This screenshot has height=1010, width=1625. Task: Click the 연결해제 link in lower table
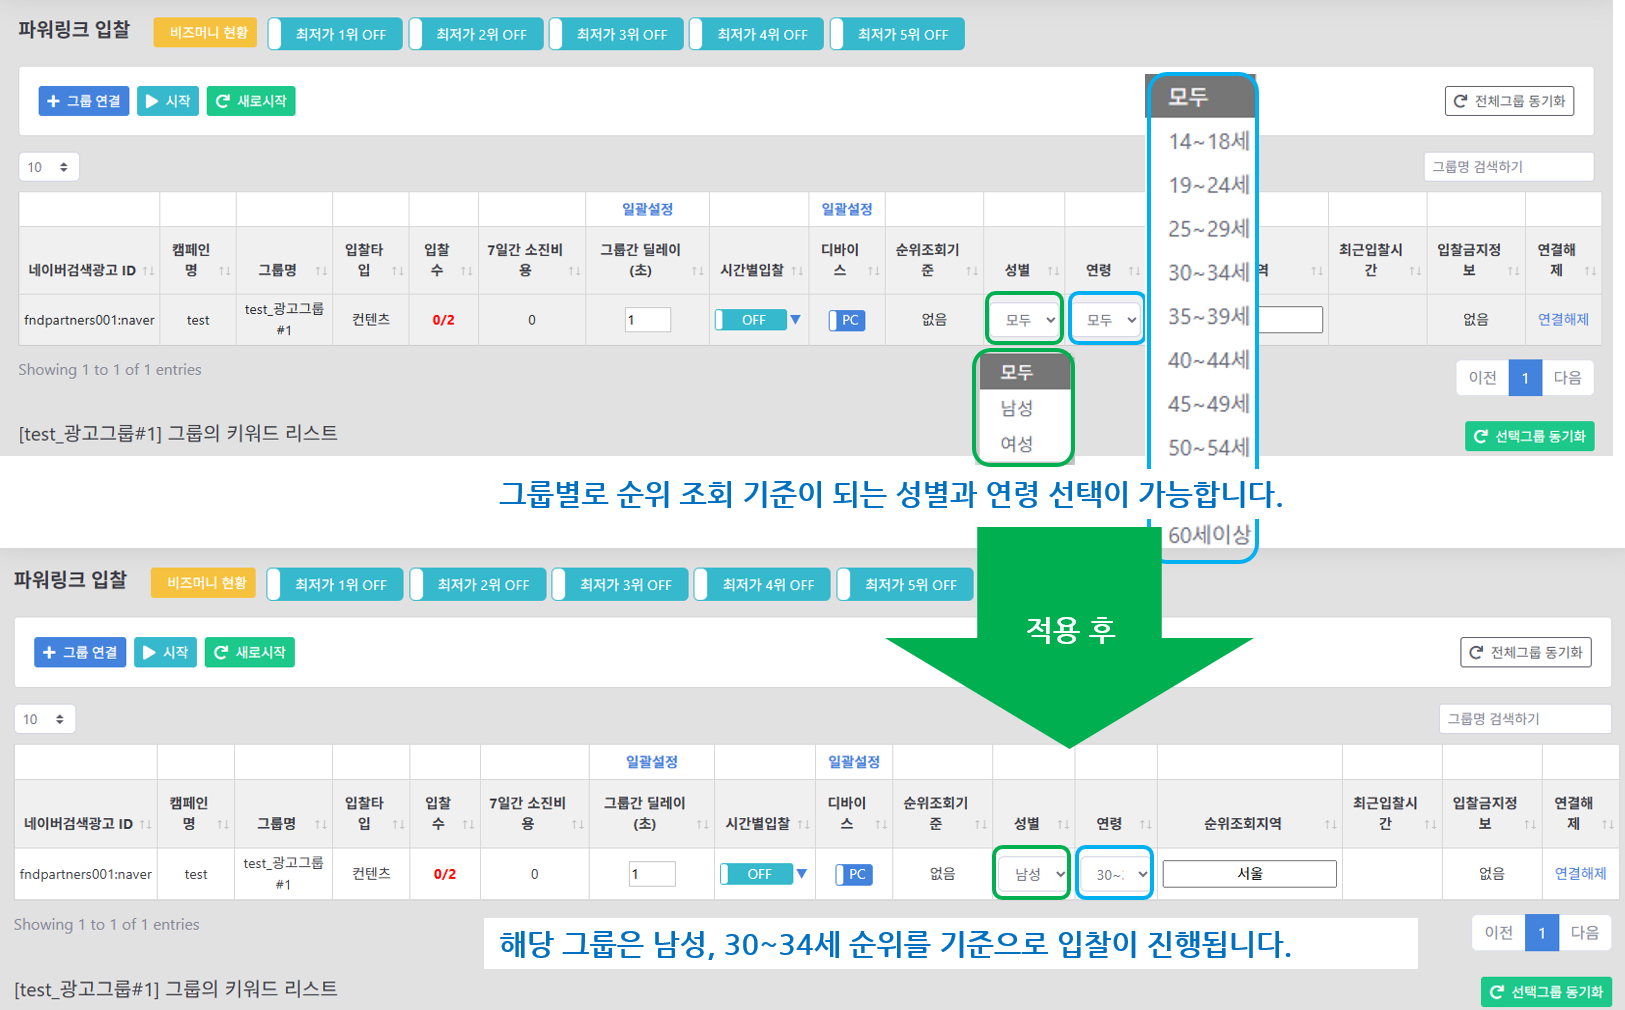[1580, 873]
